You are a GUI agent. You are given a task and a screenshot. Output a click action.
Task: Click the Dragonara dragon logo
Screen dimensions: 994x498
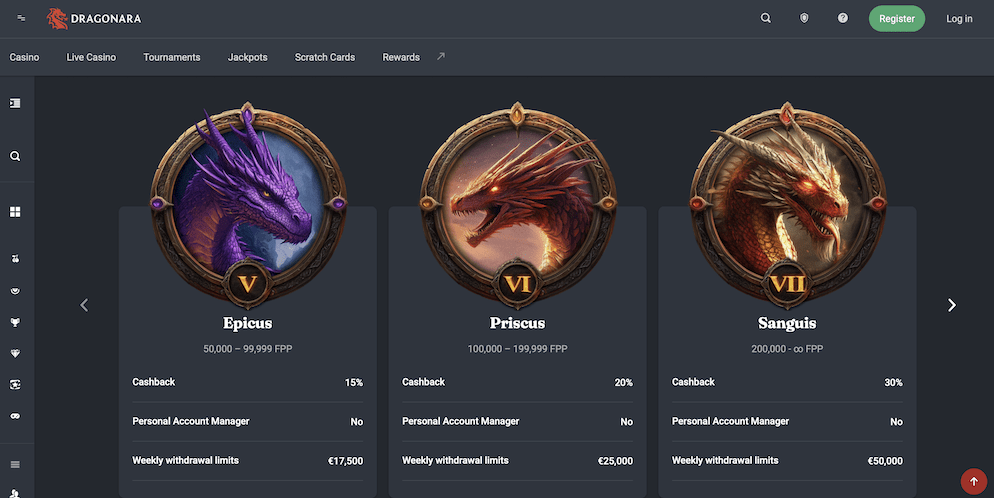(57, 18)
